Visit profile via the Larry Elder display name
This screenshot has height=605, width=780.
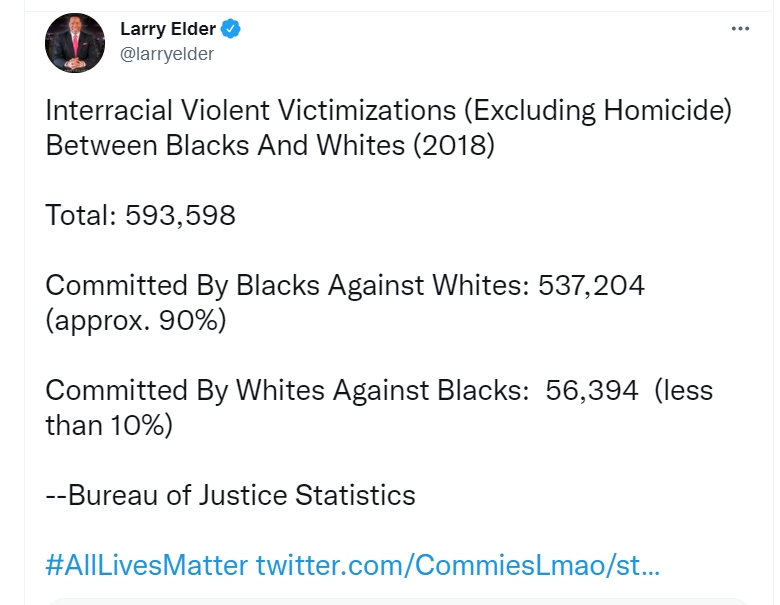[x=168, y=29]
